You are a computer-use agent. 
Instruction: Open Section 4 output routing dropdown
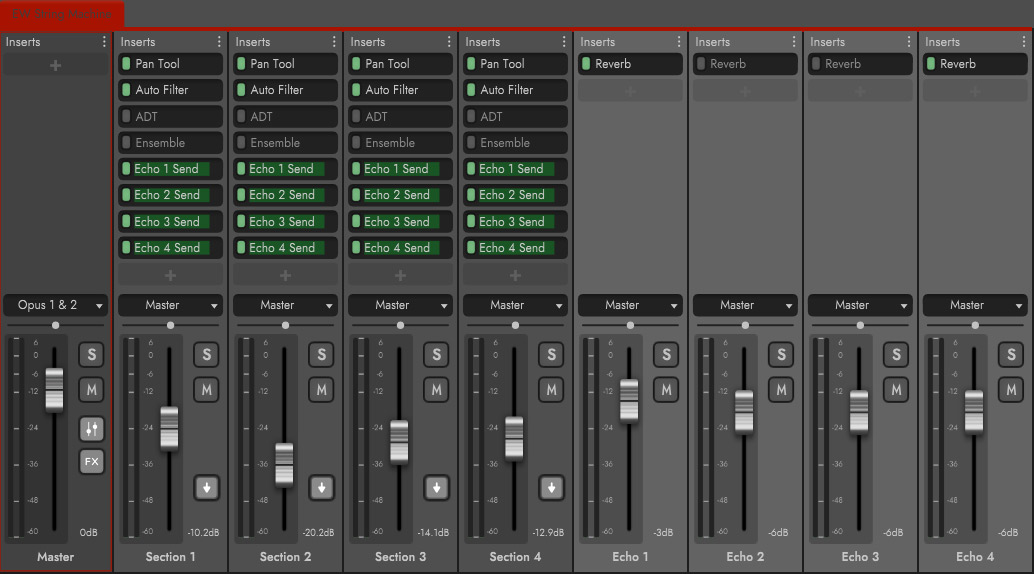515,305
